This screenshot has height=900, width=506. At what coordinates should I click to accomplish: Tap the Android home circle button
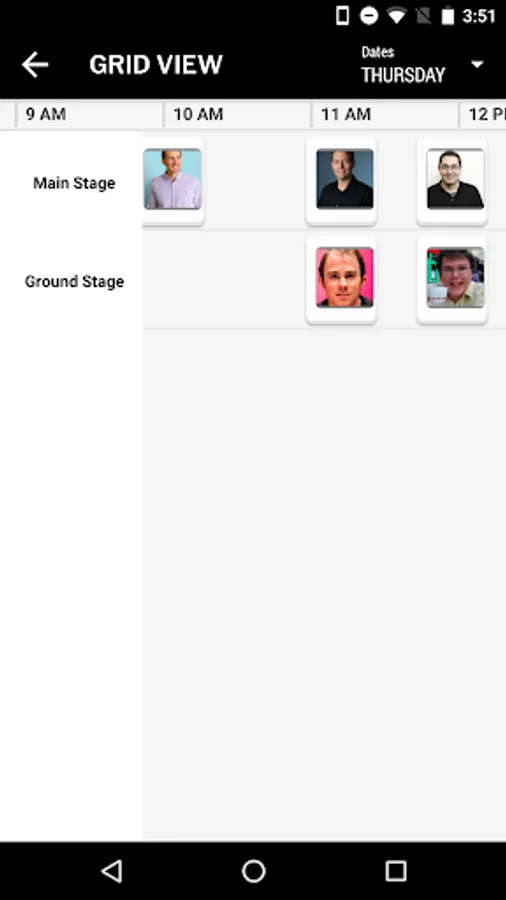253,871
